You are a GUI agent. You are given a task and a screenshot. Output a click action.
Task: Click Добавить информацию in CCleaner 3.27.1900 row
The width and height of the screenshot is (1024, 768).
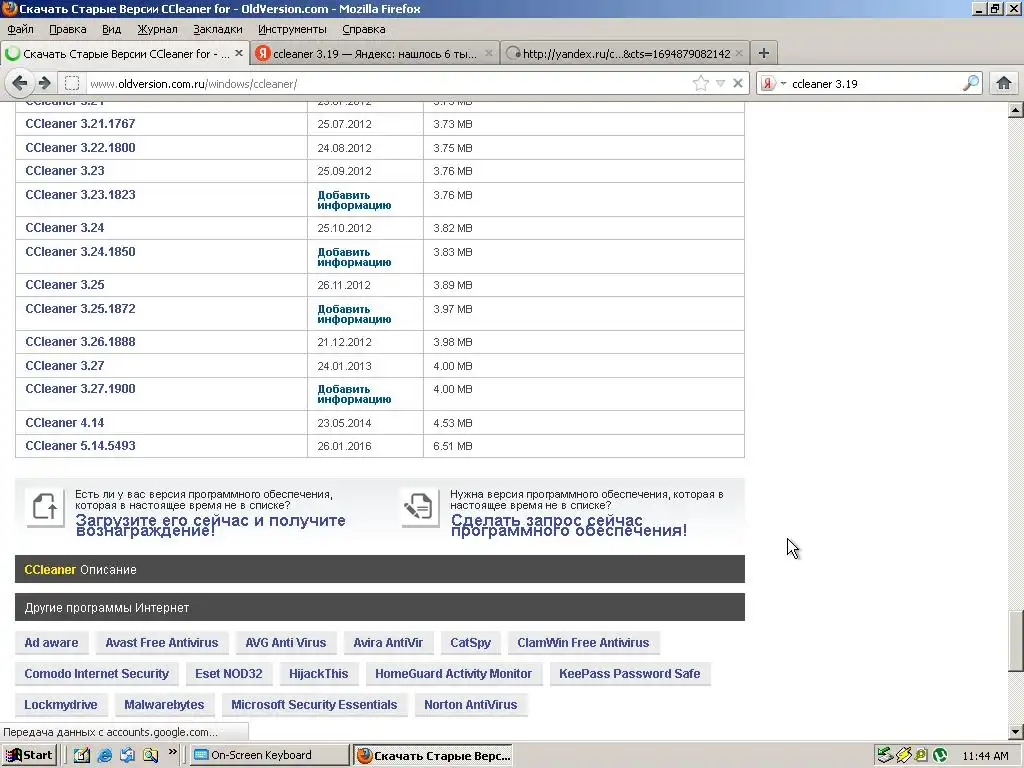354,394
